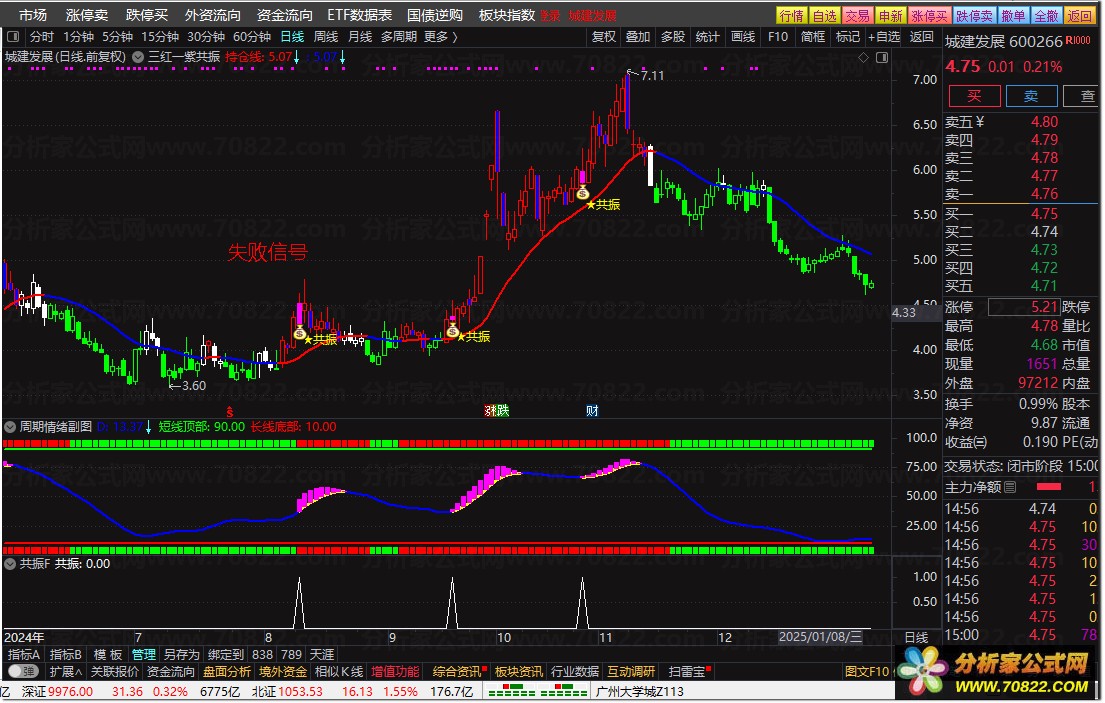Viewport: 1105px width, 703px height.
Task: Switch to the 5分钟 period
Action: click(x=117, y=37)
